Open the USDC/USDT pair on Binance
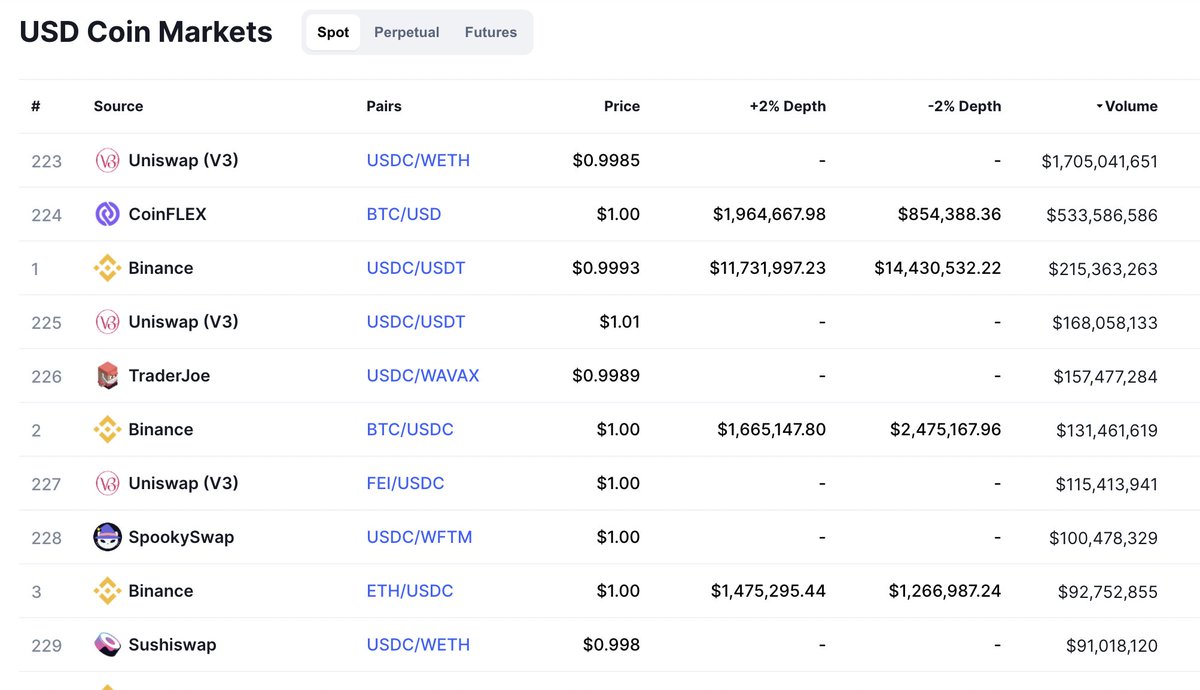Viewport: 1200px width, 690px height. click(416, 268)
